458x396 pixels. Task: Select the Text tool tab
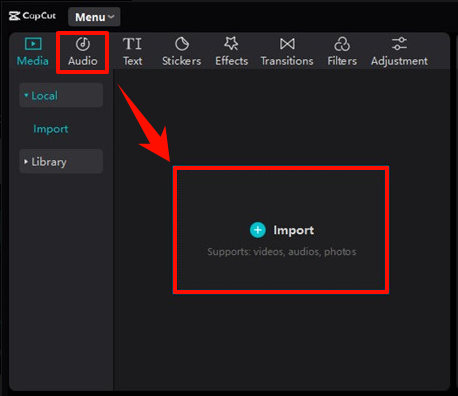coord(132,52)
